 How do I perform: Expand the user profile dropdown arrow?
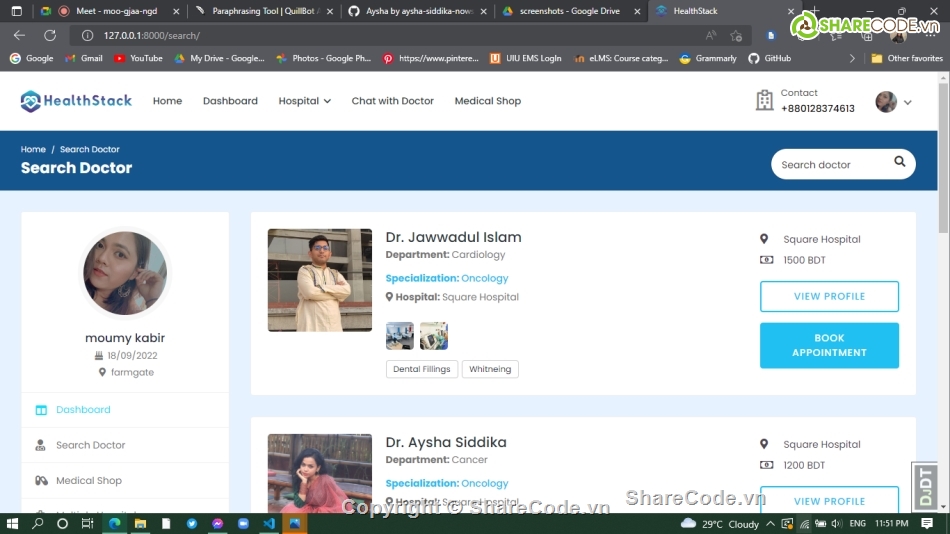[908, 102]
